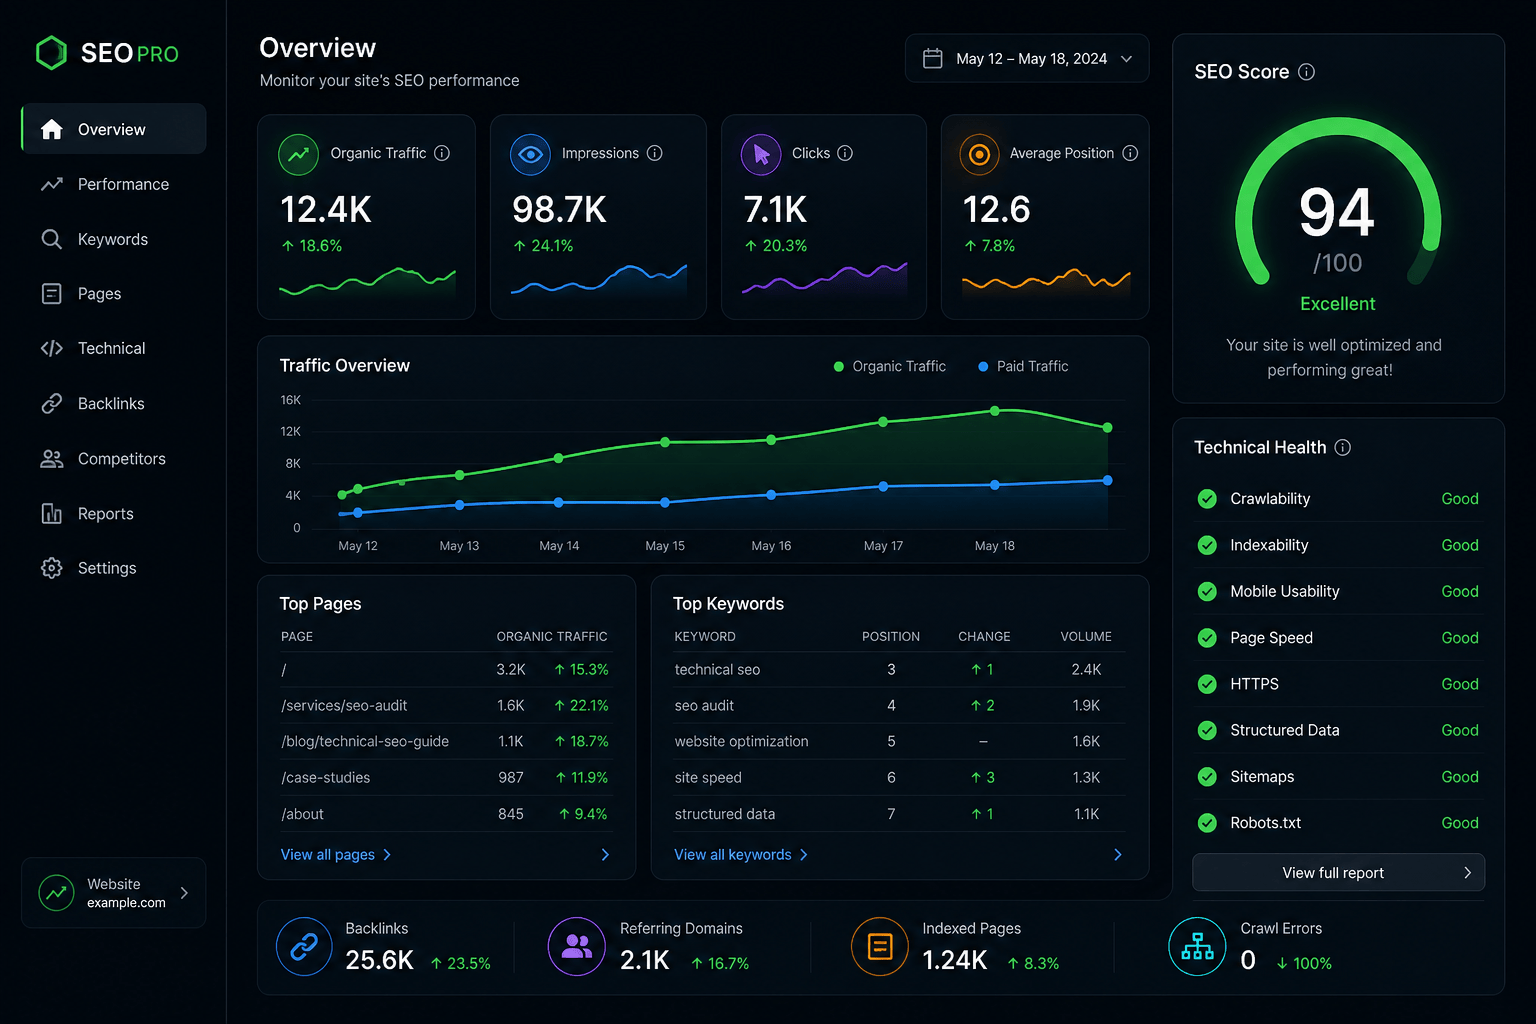
Task: Click the Organic Traffic trend icon
Action: [x=298, y=154]
